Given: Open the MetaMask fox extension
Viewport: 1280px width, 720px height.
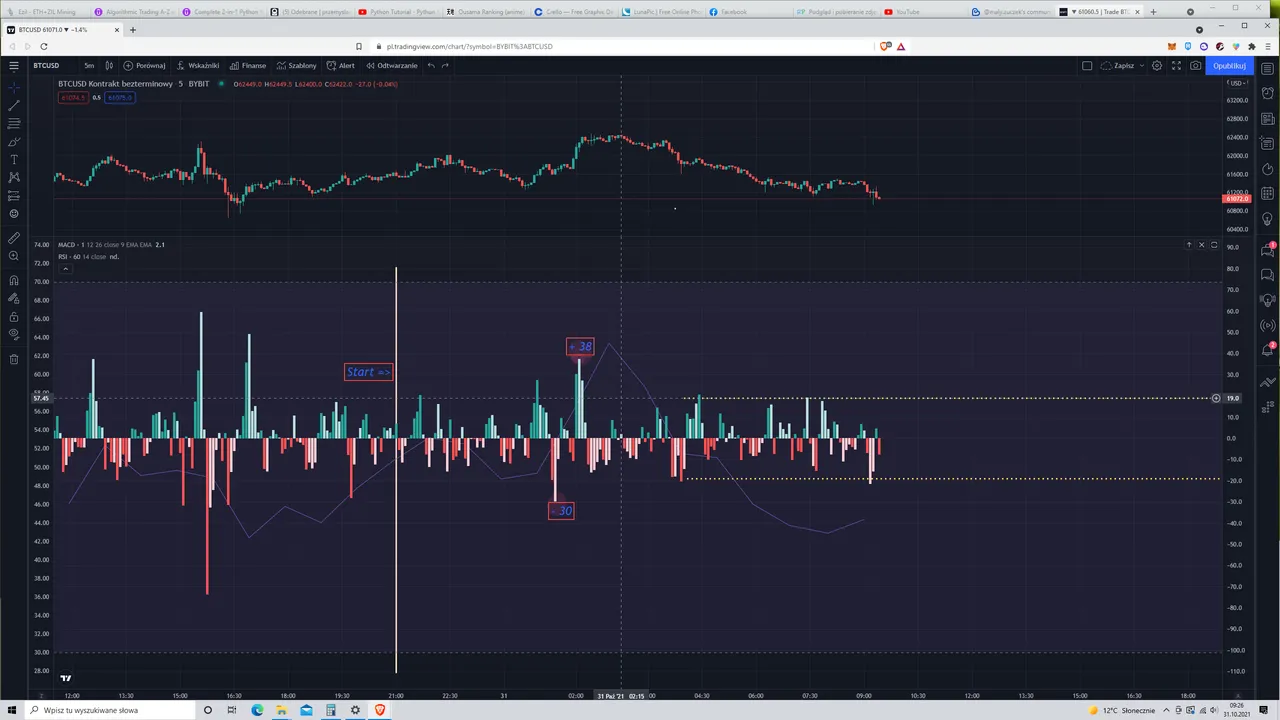Looking at the screenshot, I should click(1172, 46).
